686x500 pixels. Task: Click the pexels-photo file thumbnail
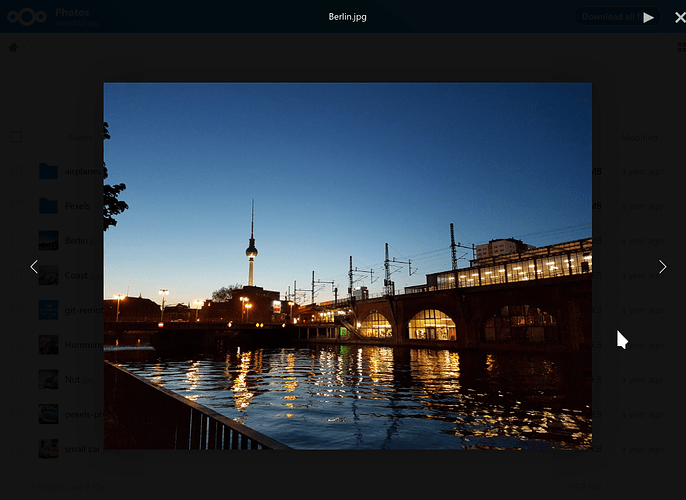pos(48,414)
